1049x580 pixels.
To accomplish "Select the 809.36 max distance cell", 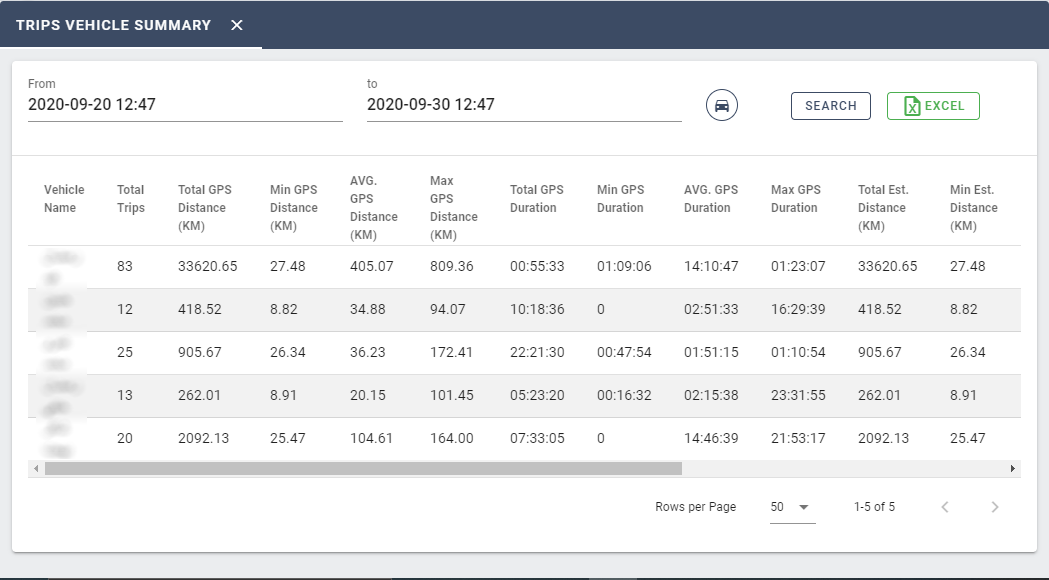I will click(452, 266).
